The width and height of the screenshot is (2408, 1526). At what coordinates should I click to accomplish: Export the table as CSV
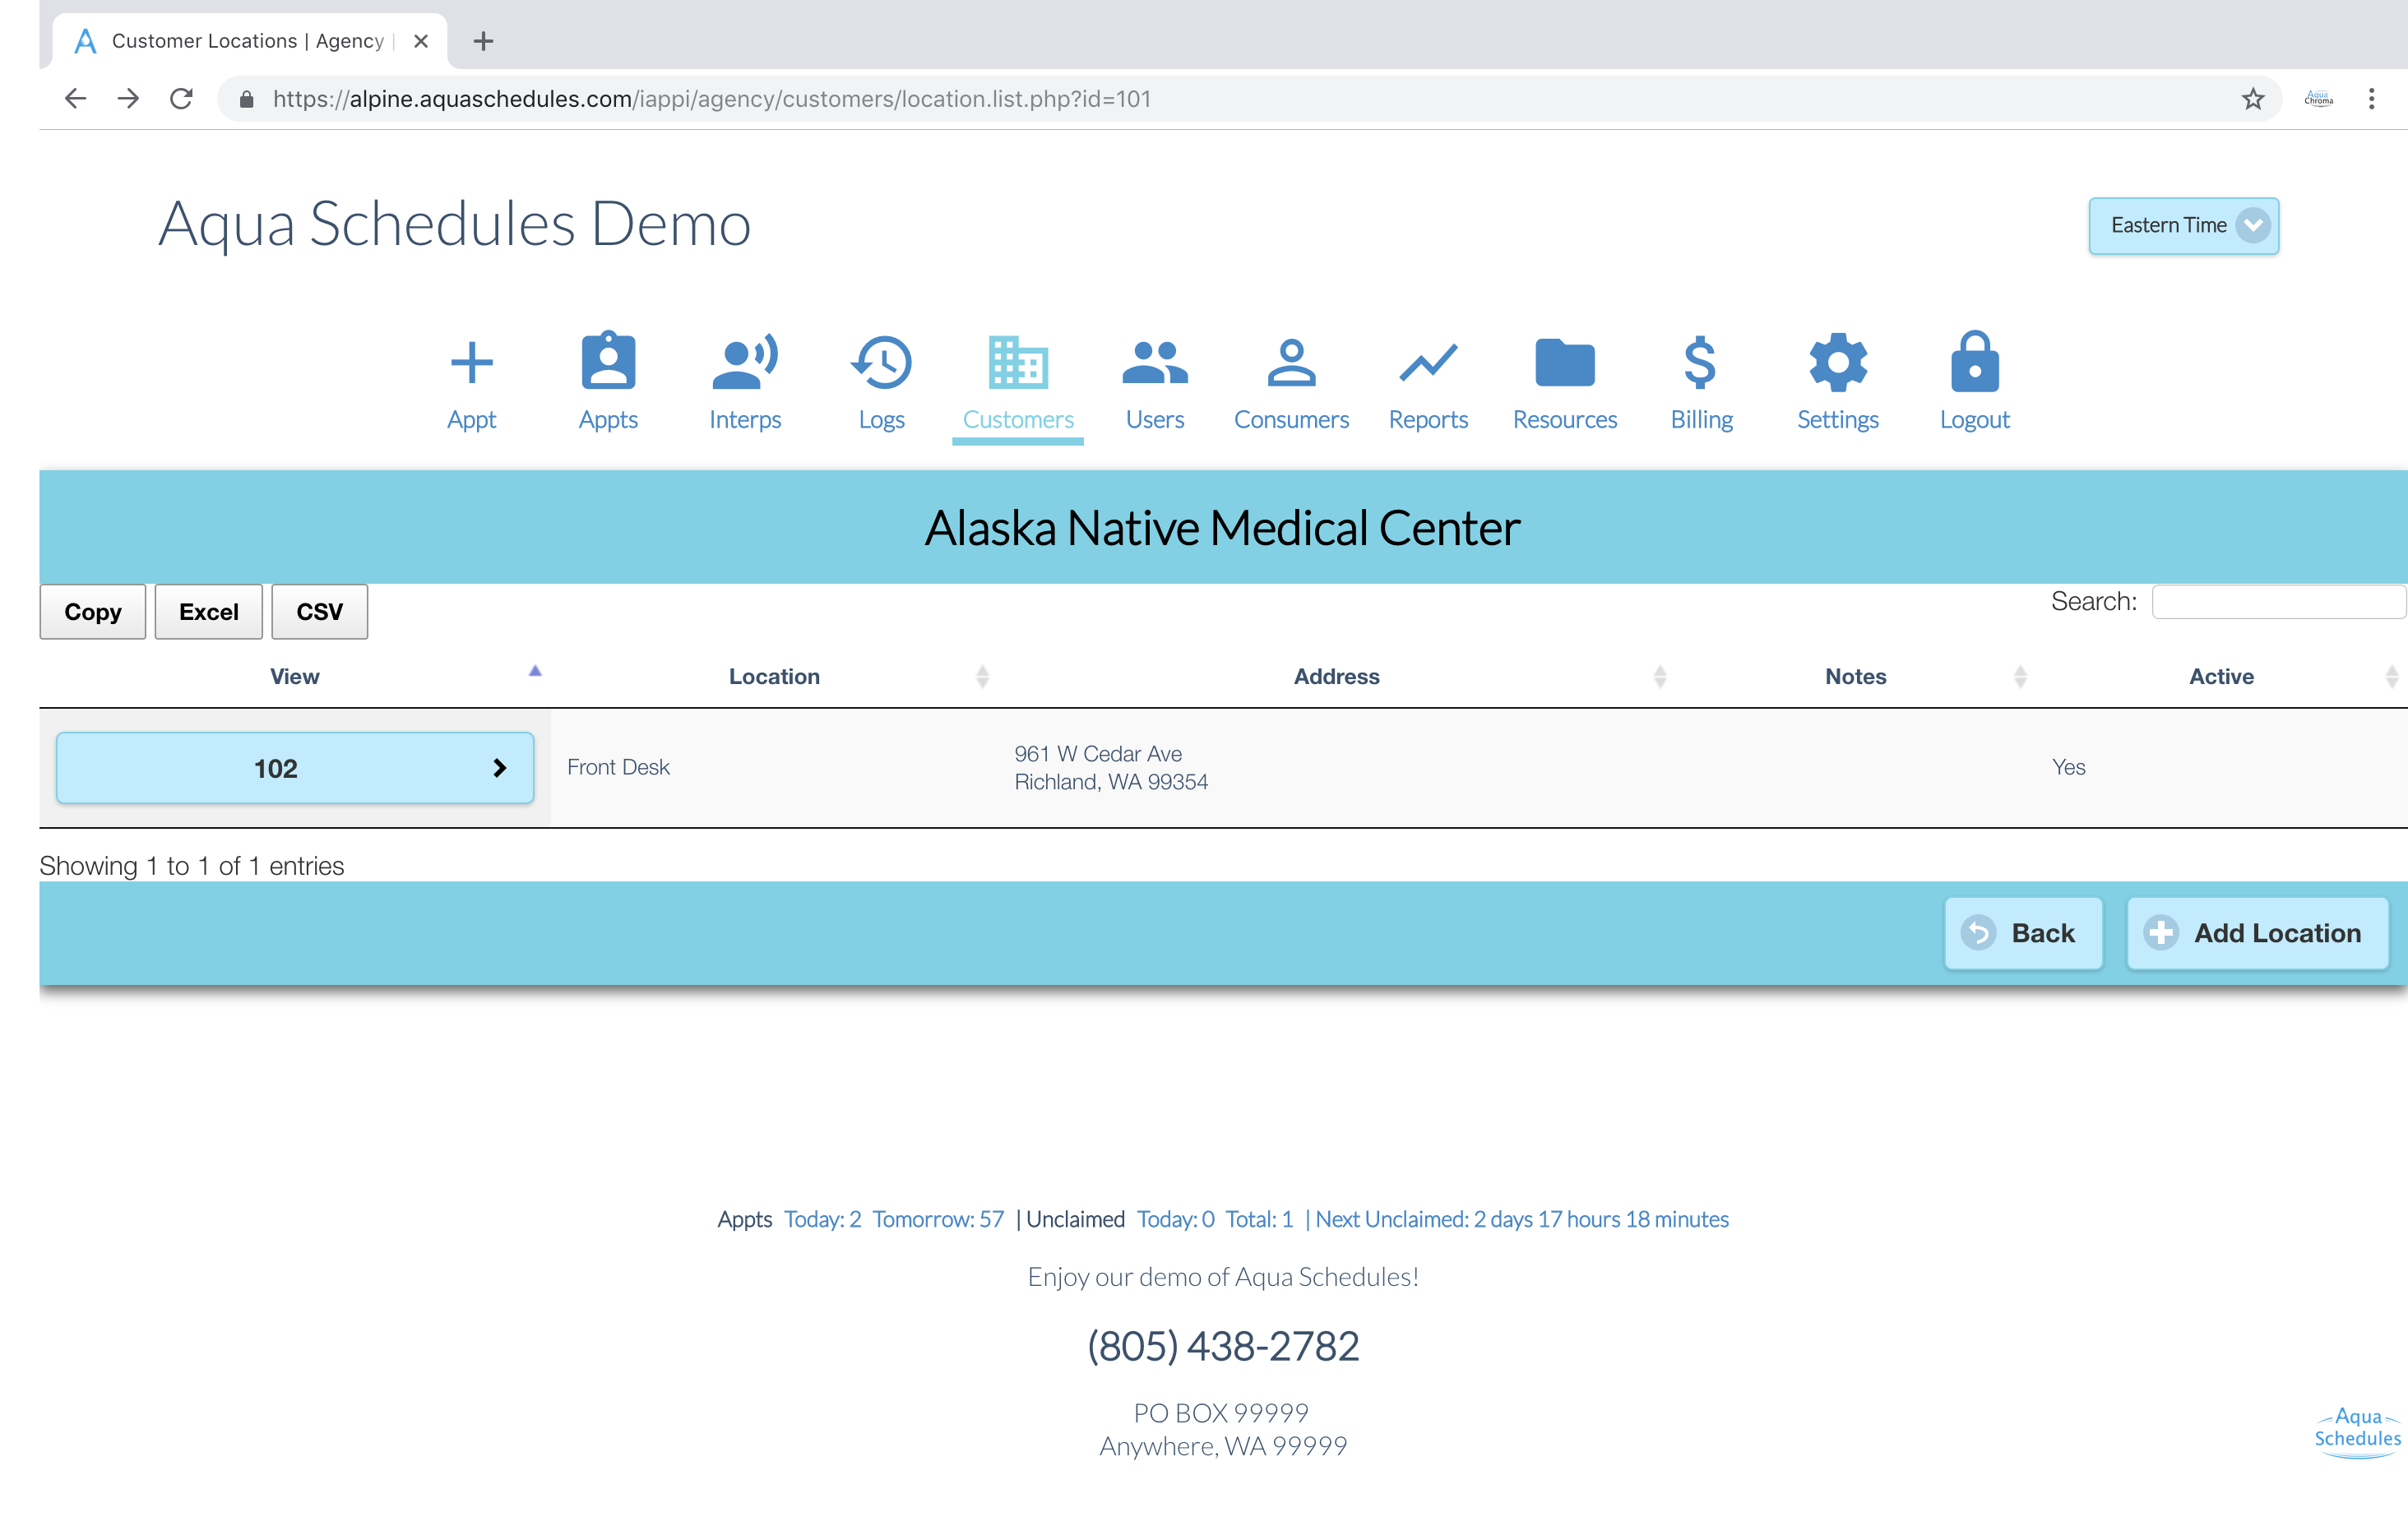tap(320, 612)
